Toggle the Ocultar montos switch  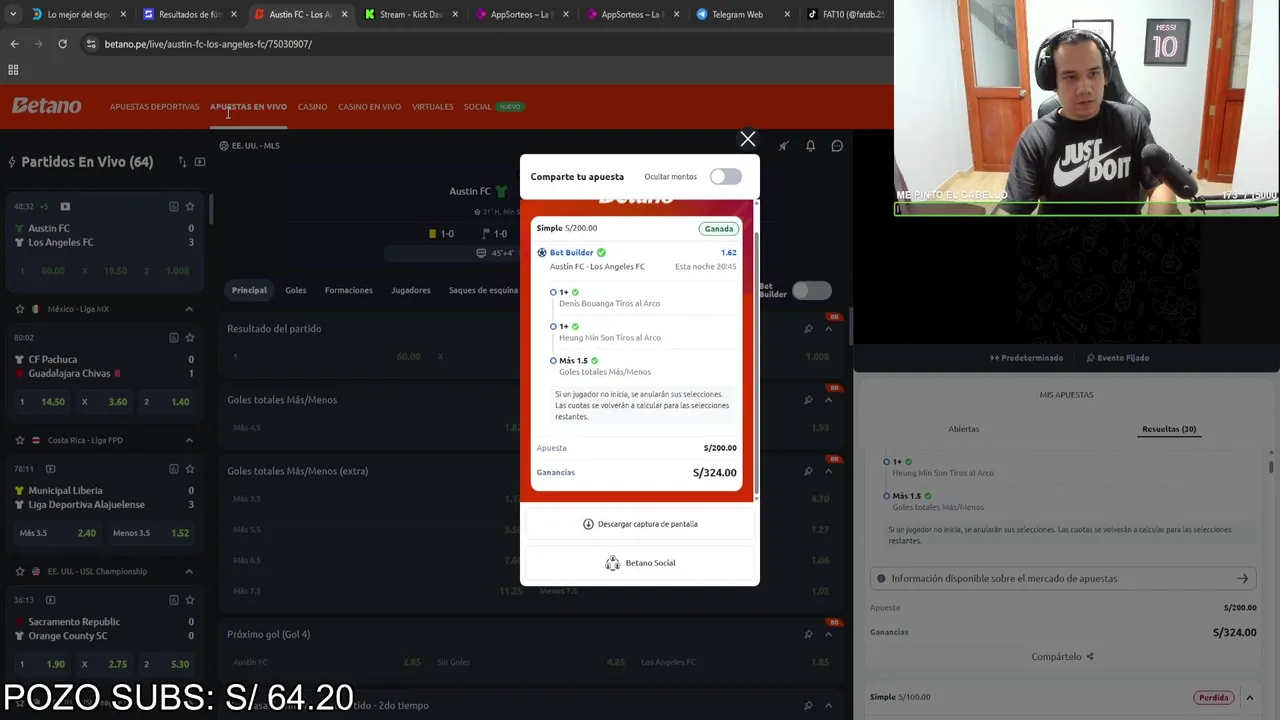[x=726, y=177]
